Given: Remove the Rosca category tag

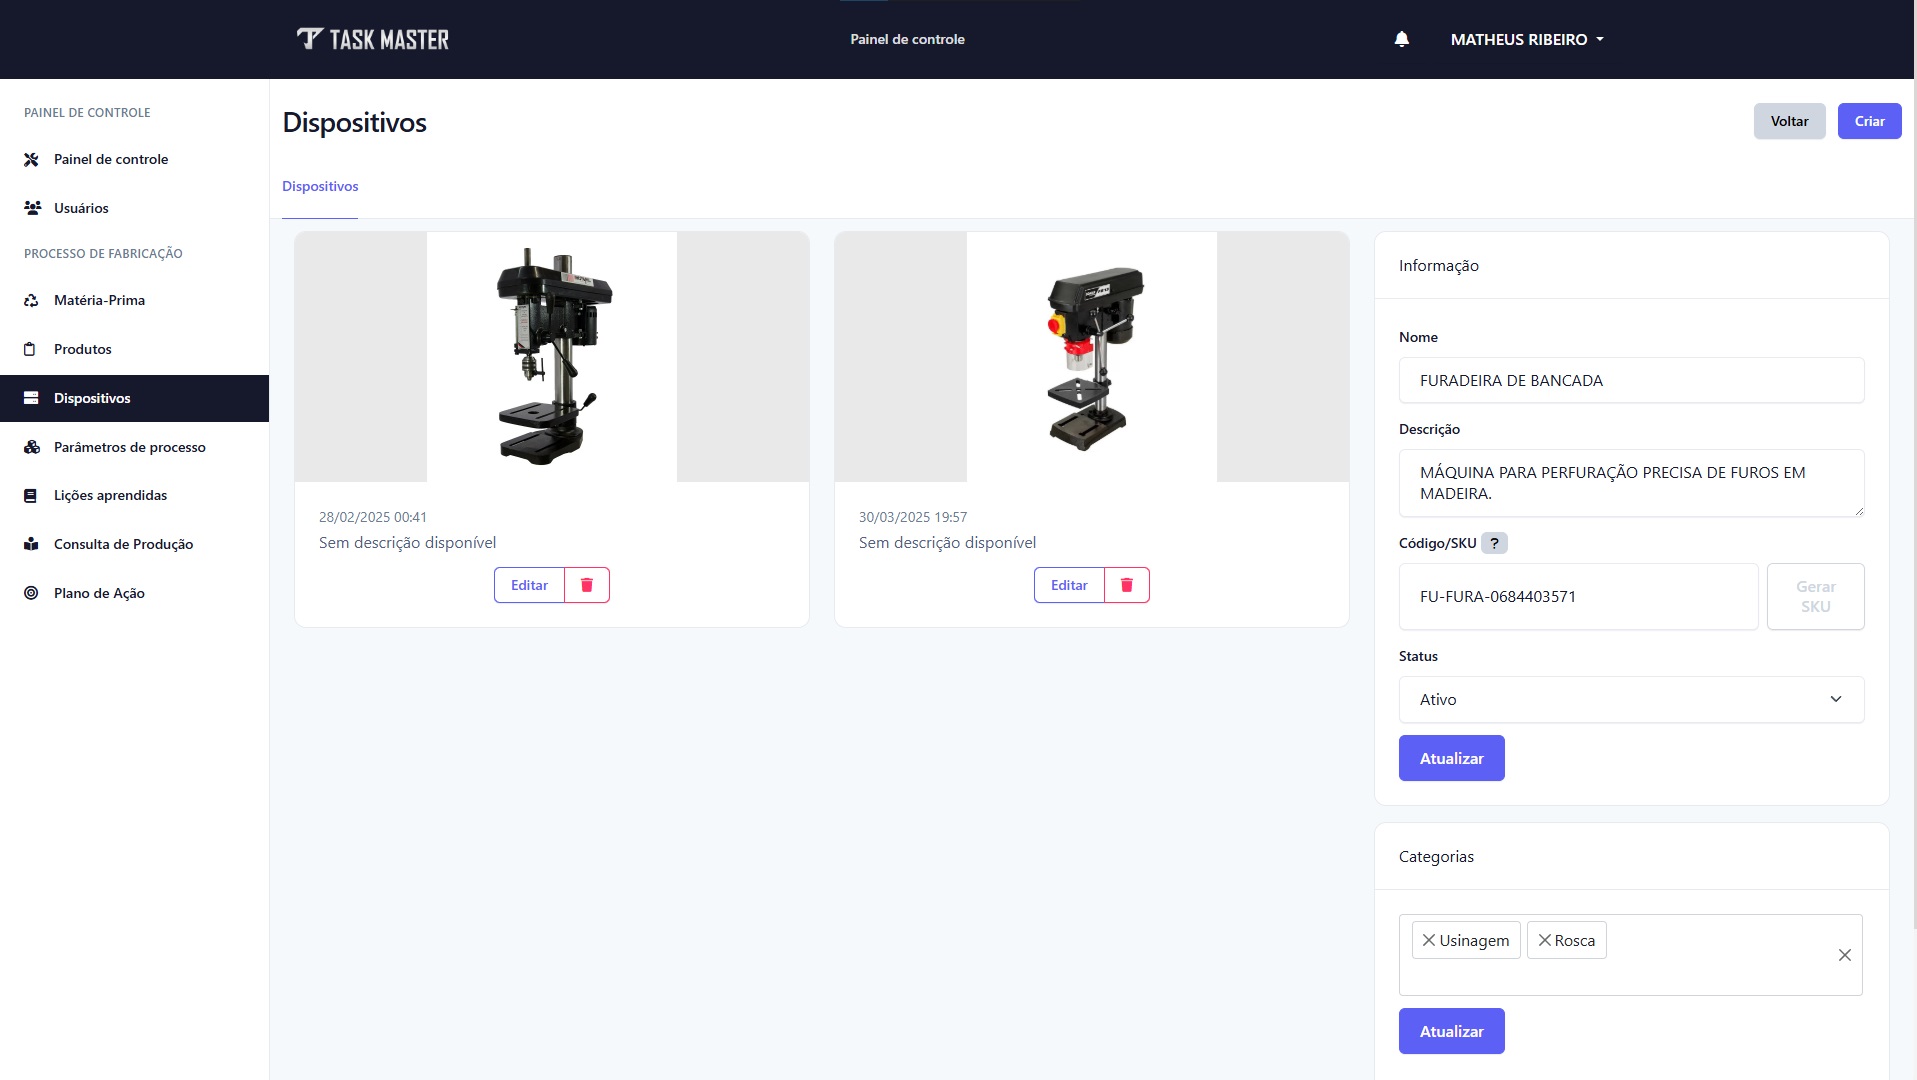Looking at the screenshot, I should point(1544,940).
